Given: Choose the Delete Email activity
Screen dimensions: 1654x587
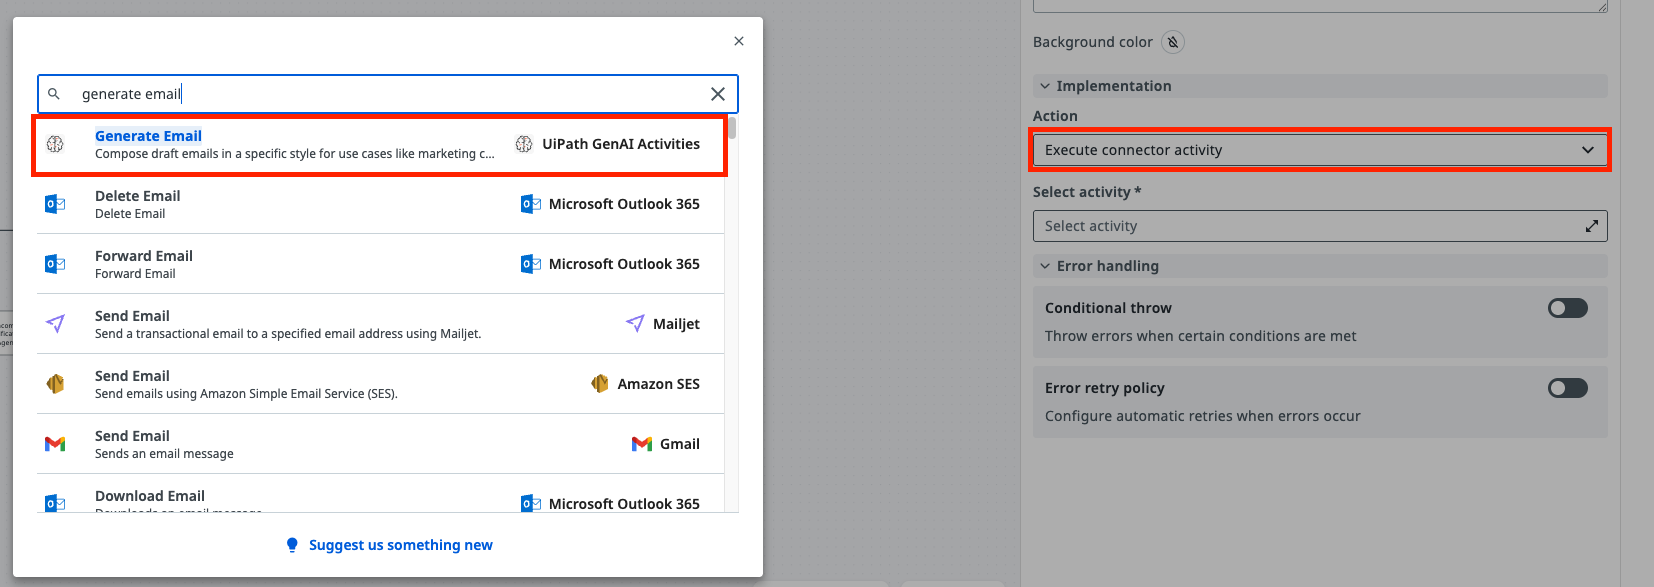Looking at the screenshot, I should [380, 204].
